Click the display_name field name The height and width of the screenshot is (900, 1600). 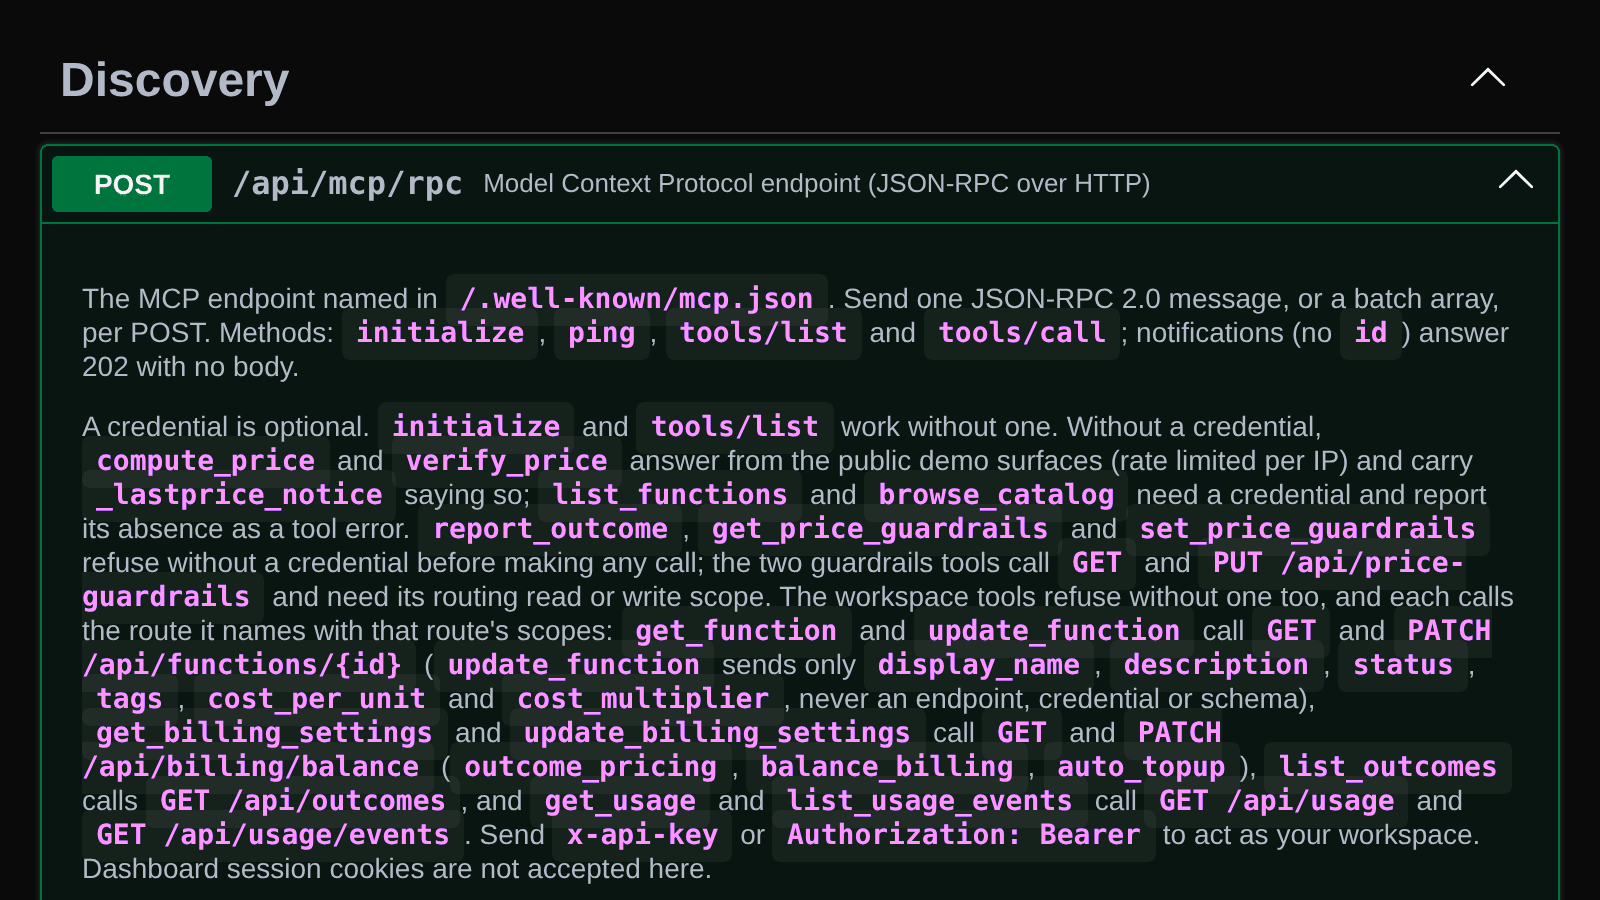point(979,665)
